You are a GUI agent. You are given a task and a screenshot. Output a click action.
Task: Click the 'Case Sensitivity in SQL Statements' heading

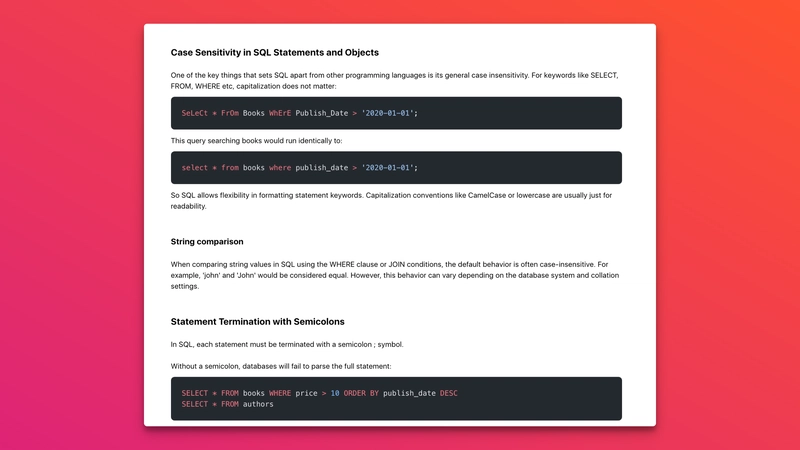pyautogui.click(x=274, y=53)
